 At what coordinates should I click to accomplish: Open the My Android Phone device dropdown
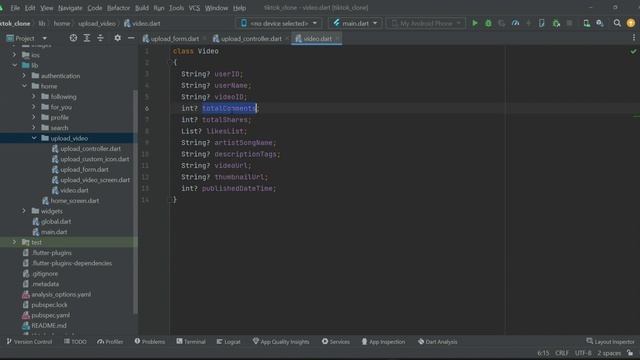point(426,23)
